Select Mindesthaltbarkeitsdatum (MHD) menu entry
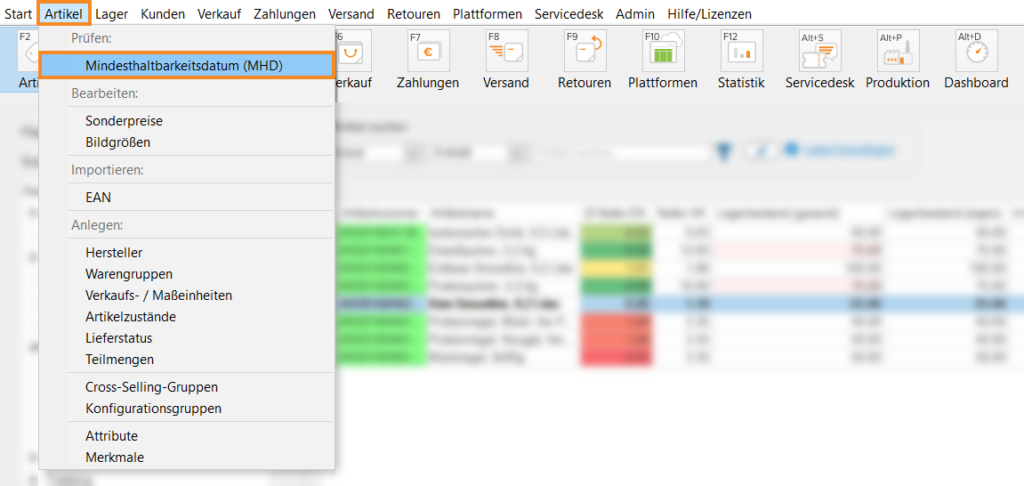1024x486 pixels. 184,65
